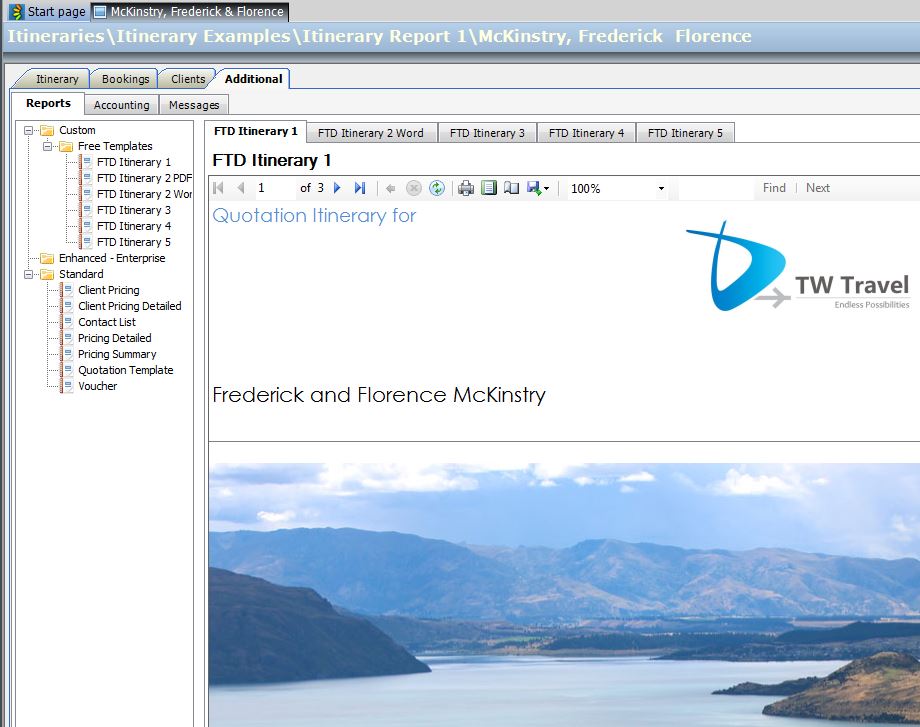Viewport: 920px width, 727px height.
Task: Select the FTD Itinerary 2 Word tab
Action: 370,133
